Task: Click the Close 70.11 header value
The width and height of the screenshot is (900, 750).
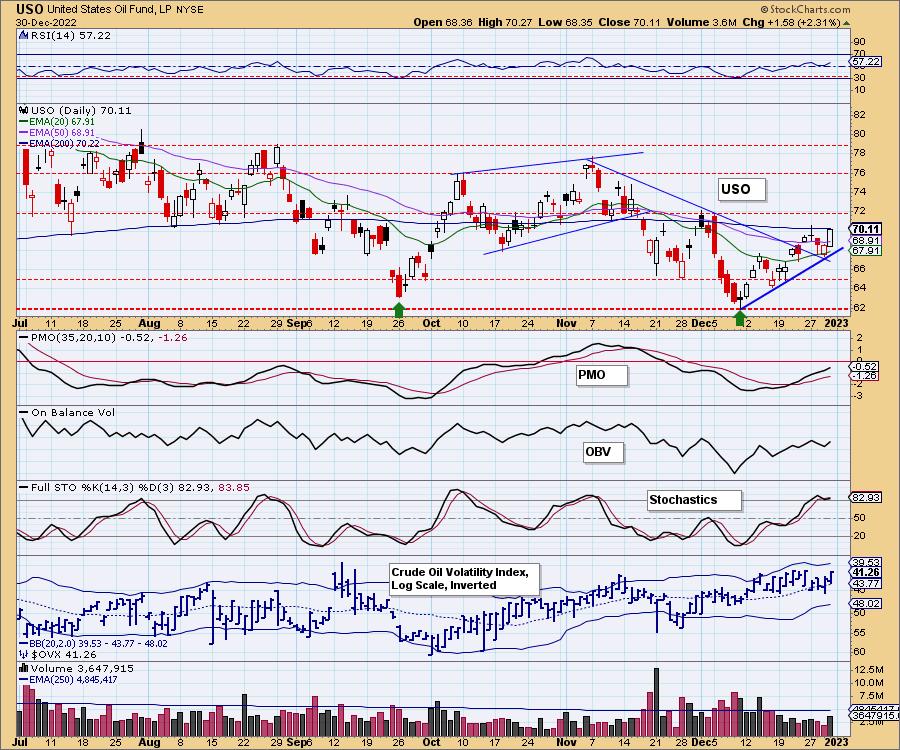Action: click(629, 22)
